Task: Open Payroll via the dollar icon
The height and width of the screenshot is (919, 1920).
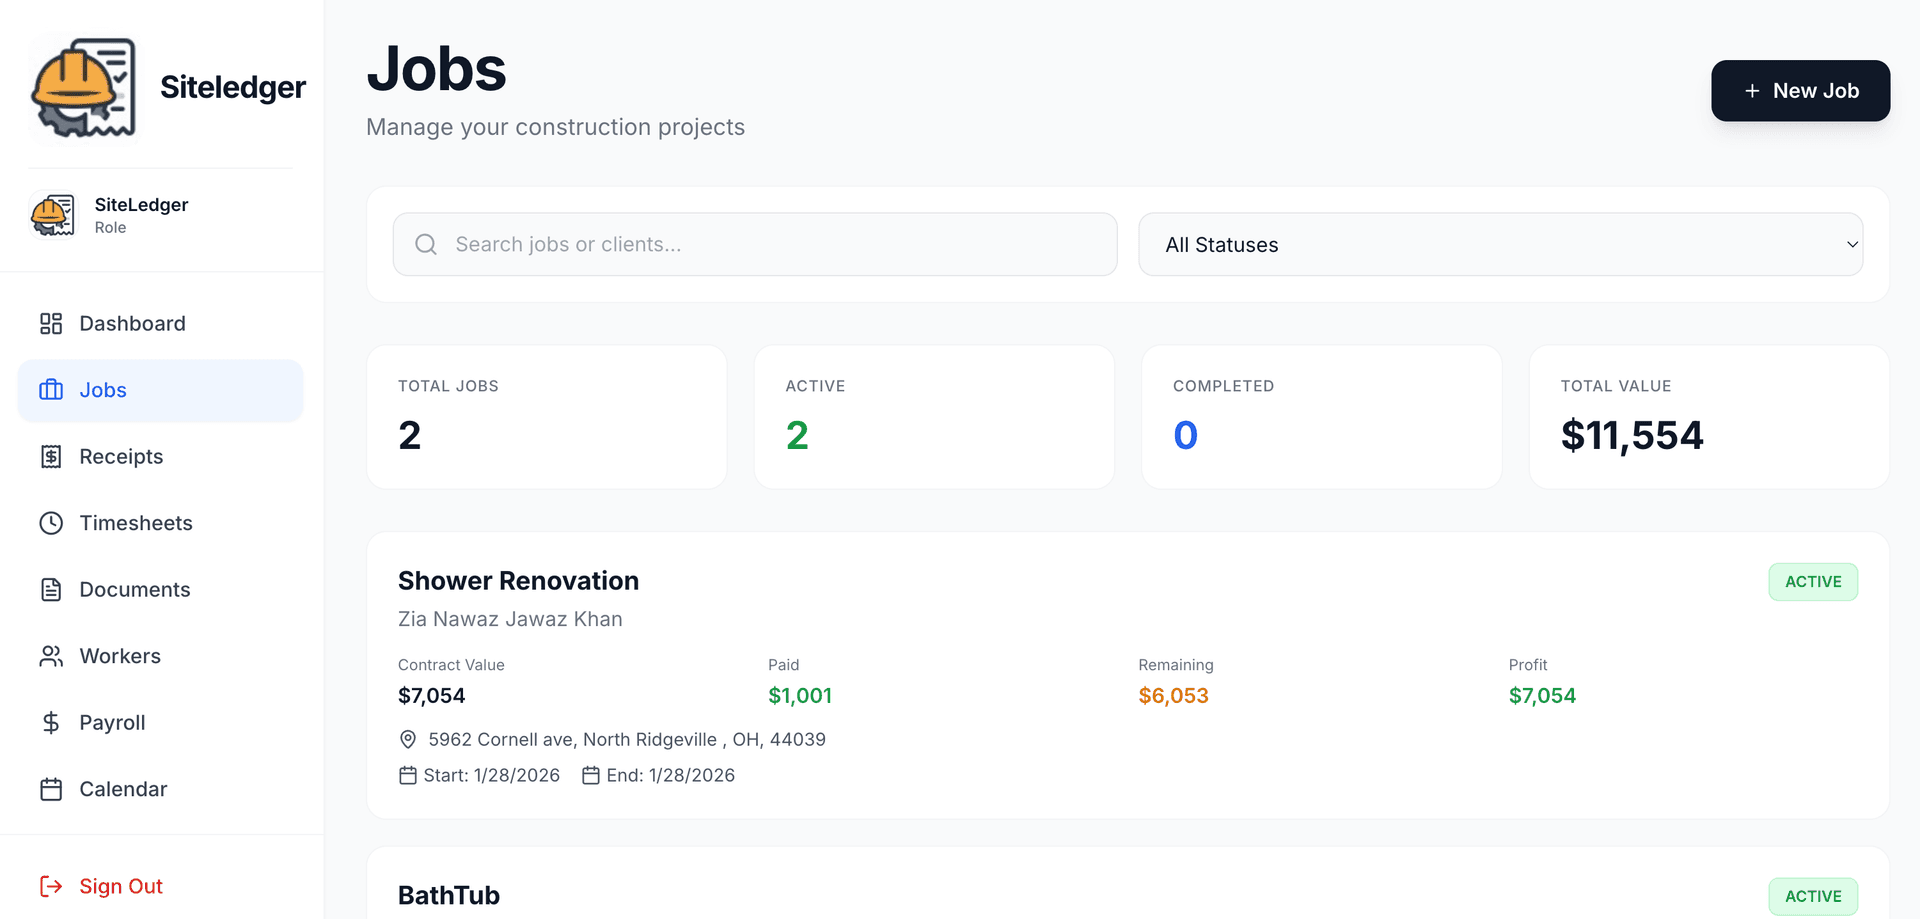Action: point(51,722)
